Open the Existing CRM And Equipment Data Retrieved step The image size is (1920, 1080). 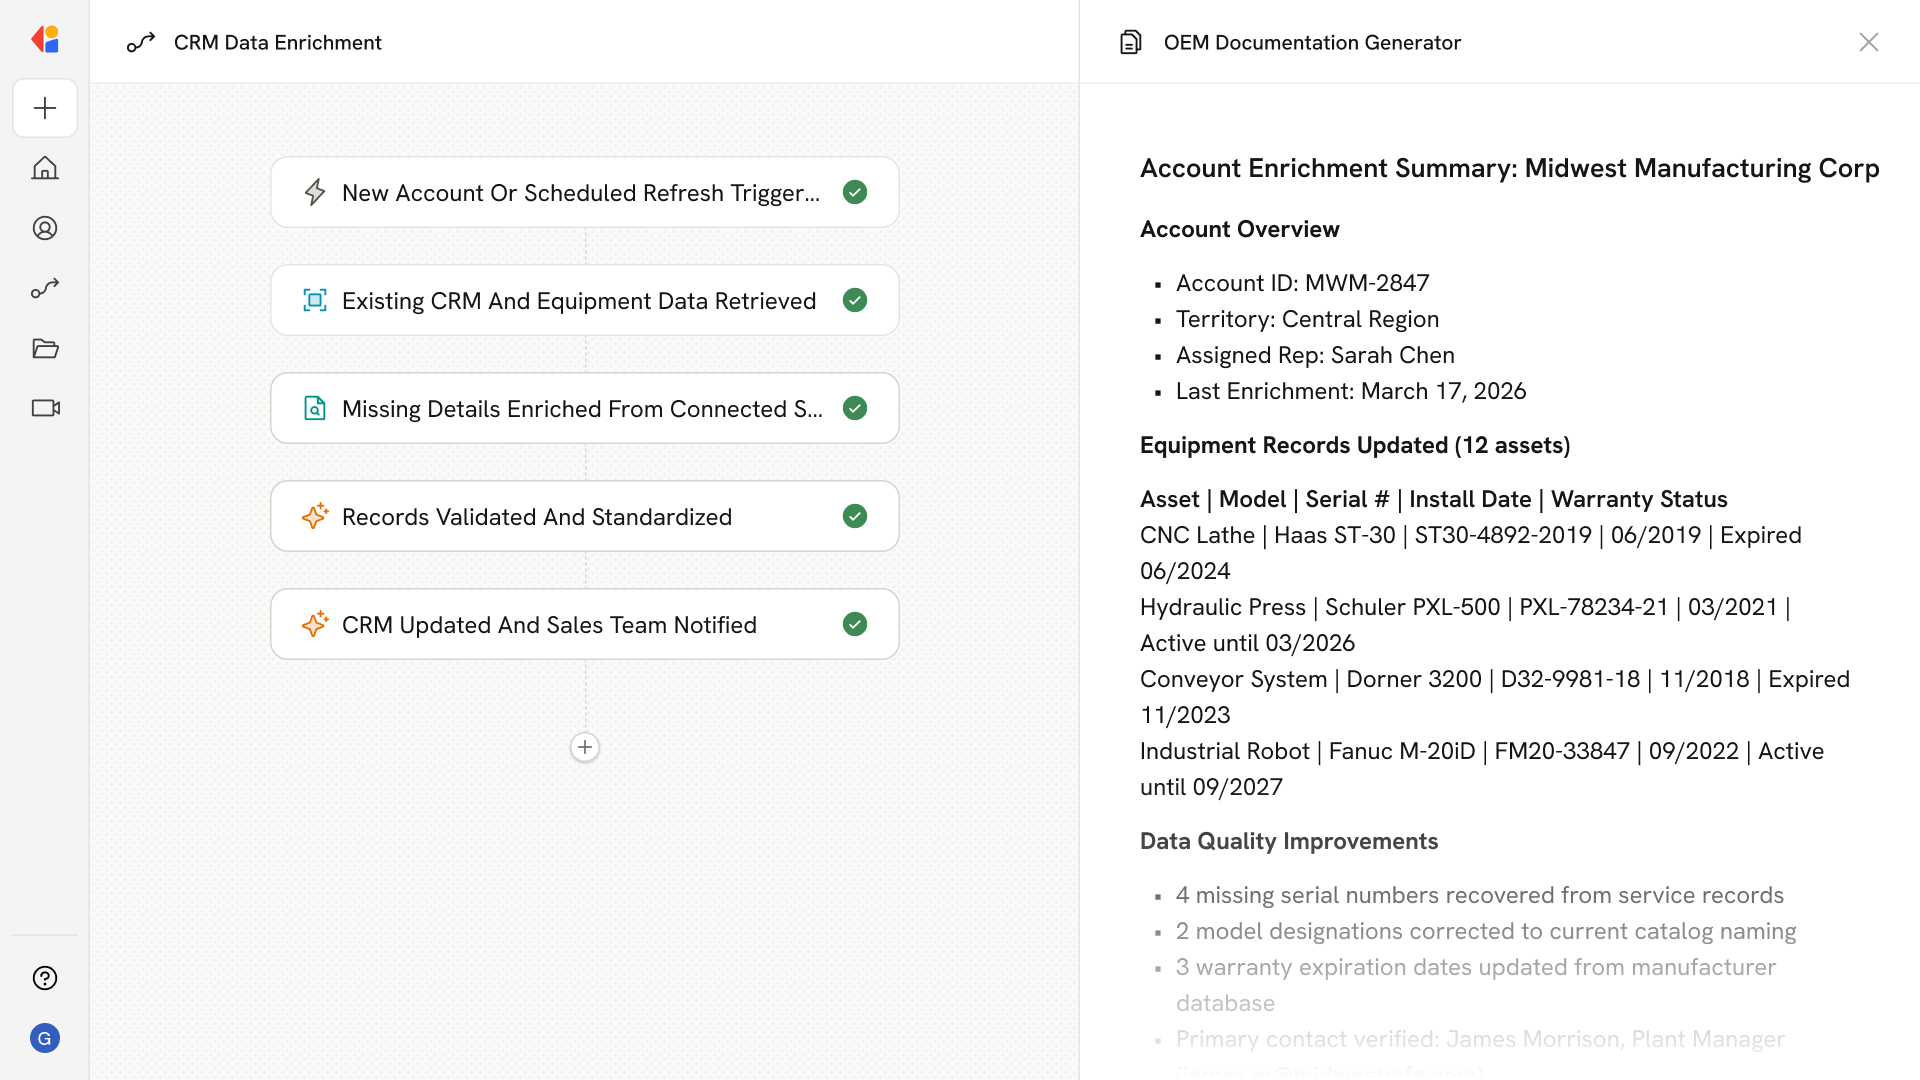578,300
